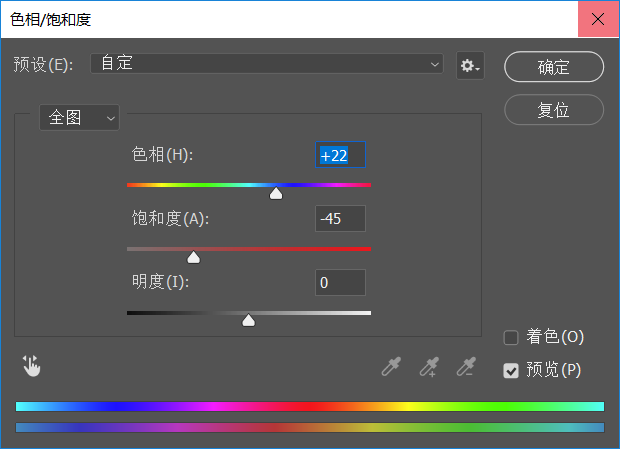This screenshot has width=620, height=449.
Task: Click the lower adjusted color spectrum bar
Action: (x=310, y=428)
